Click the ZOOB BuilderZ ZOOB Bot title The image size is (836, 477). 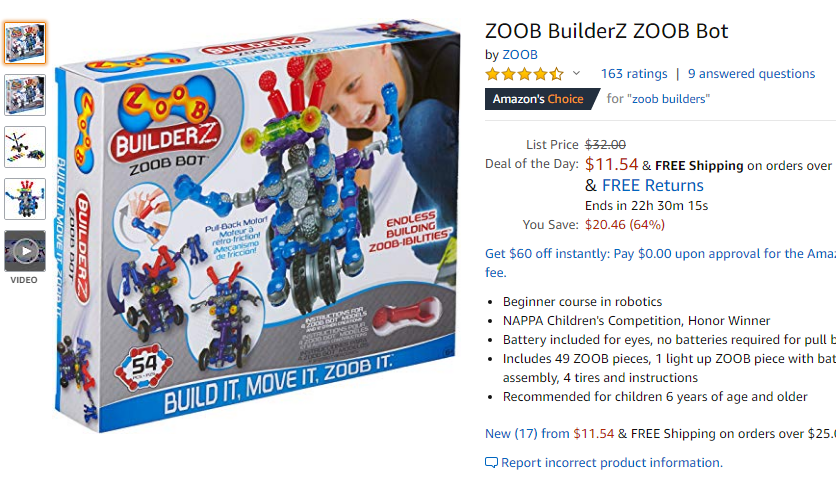tap(606, 31)
